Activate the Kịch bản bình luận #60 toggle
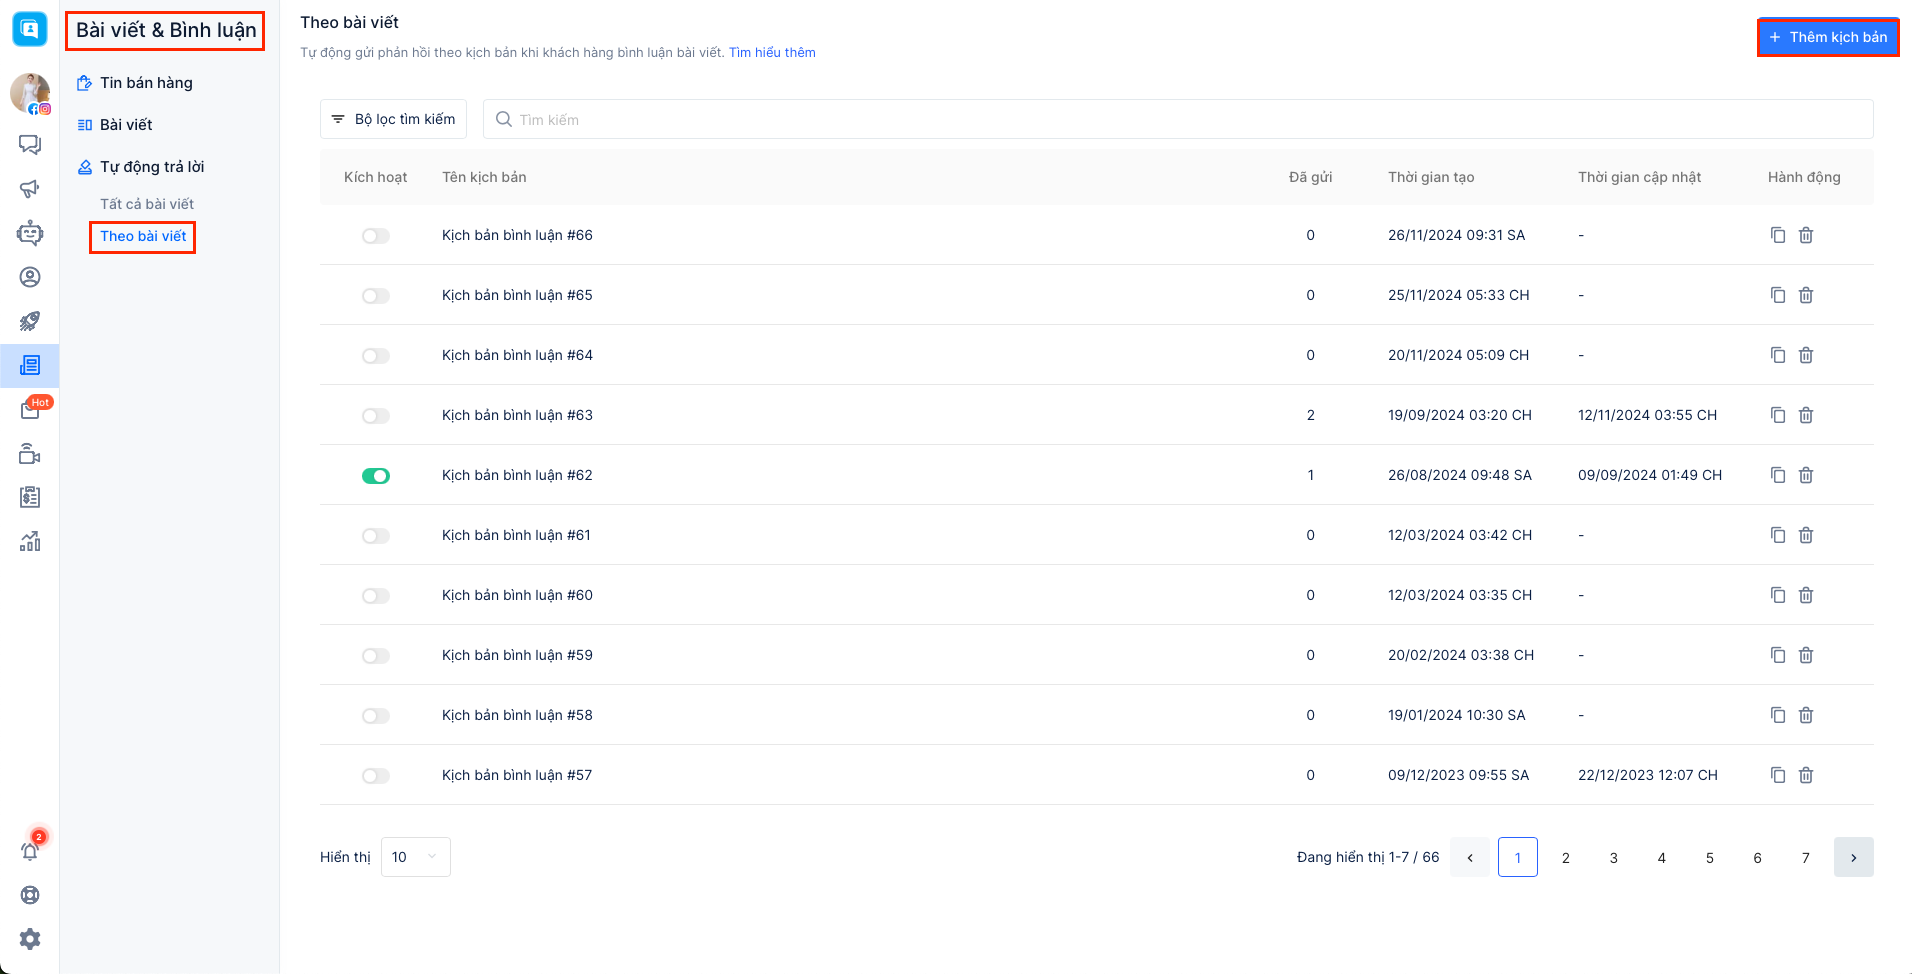1912x974 pixels. tap(376, 596)
